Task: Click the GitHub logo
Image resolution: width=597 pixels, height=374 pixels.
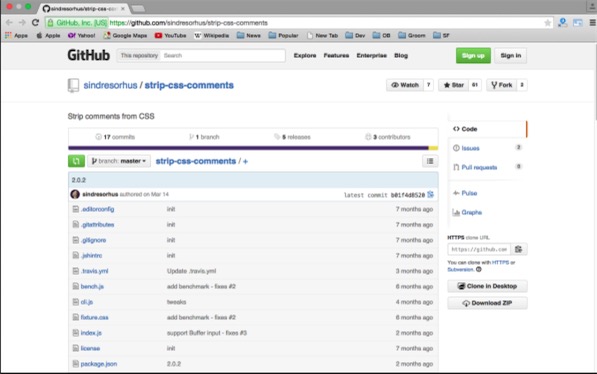Action: tap(88, 55)
